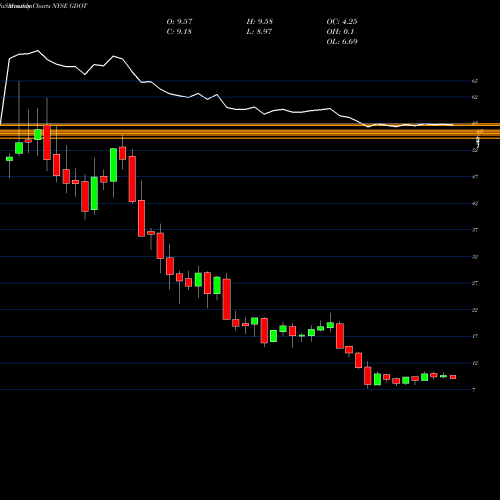Click the 65 price axis label
The width and height of the screenshot is (500, 500).
(475, 81)
